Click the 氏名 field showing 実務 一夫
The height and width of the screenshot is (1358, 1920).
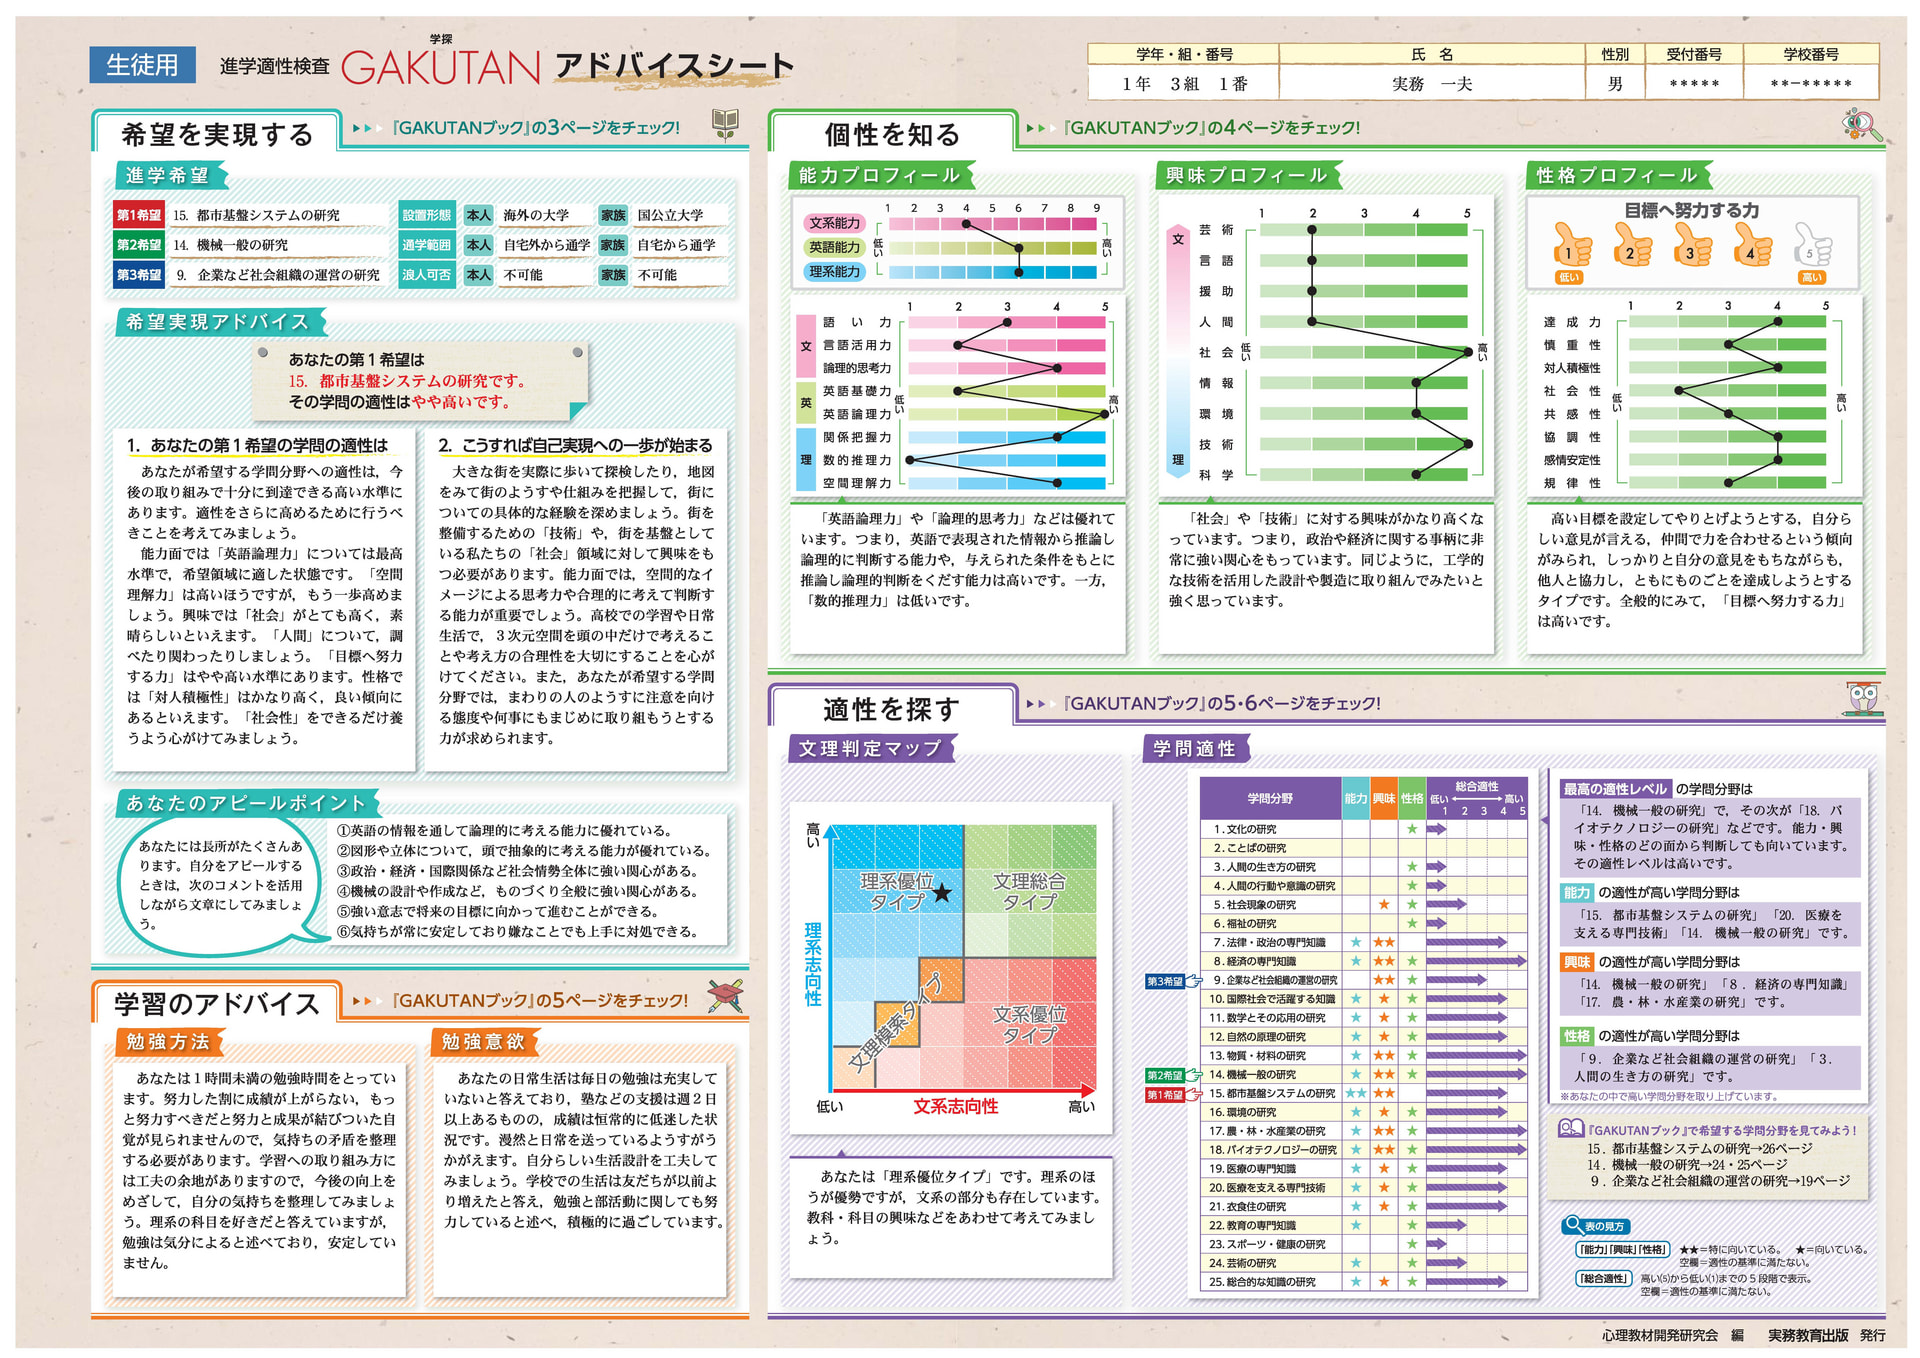point(1431,84)
